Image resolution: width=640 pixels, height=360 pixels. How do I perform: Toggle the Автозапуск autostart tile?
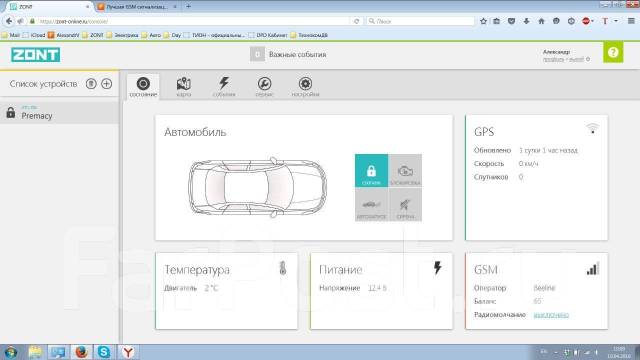(371, 204)
